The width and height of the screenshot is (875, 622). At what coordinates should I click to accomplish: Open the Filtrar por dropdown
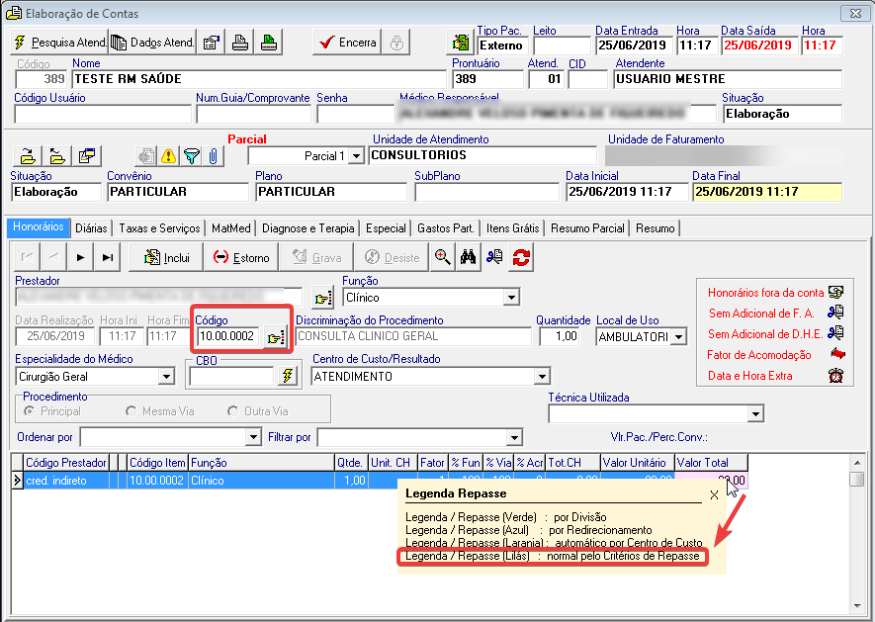(515, 437)
